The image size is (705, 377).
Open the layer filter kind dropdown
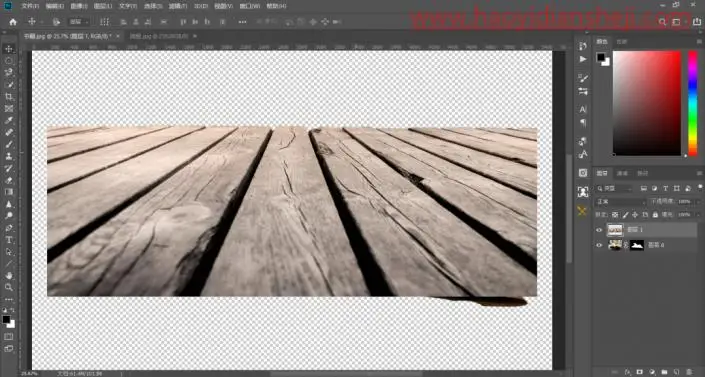pyautogui.click(x=613, y=188)
